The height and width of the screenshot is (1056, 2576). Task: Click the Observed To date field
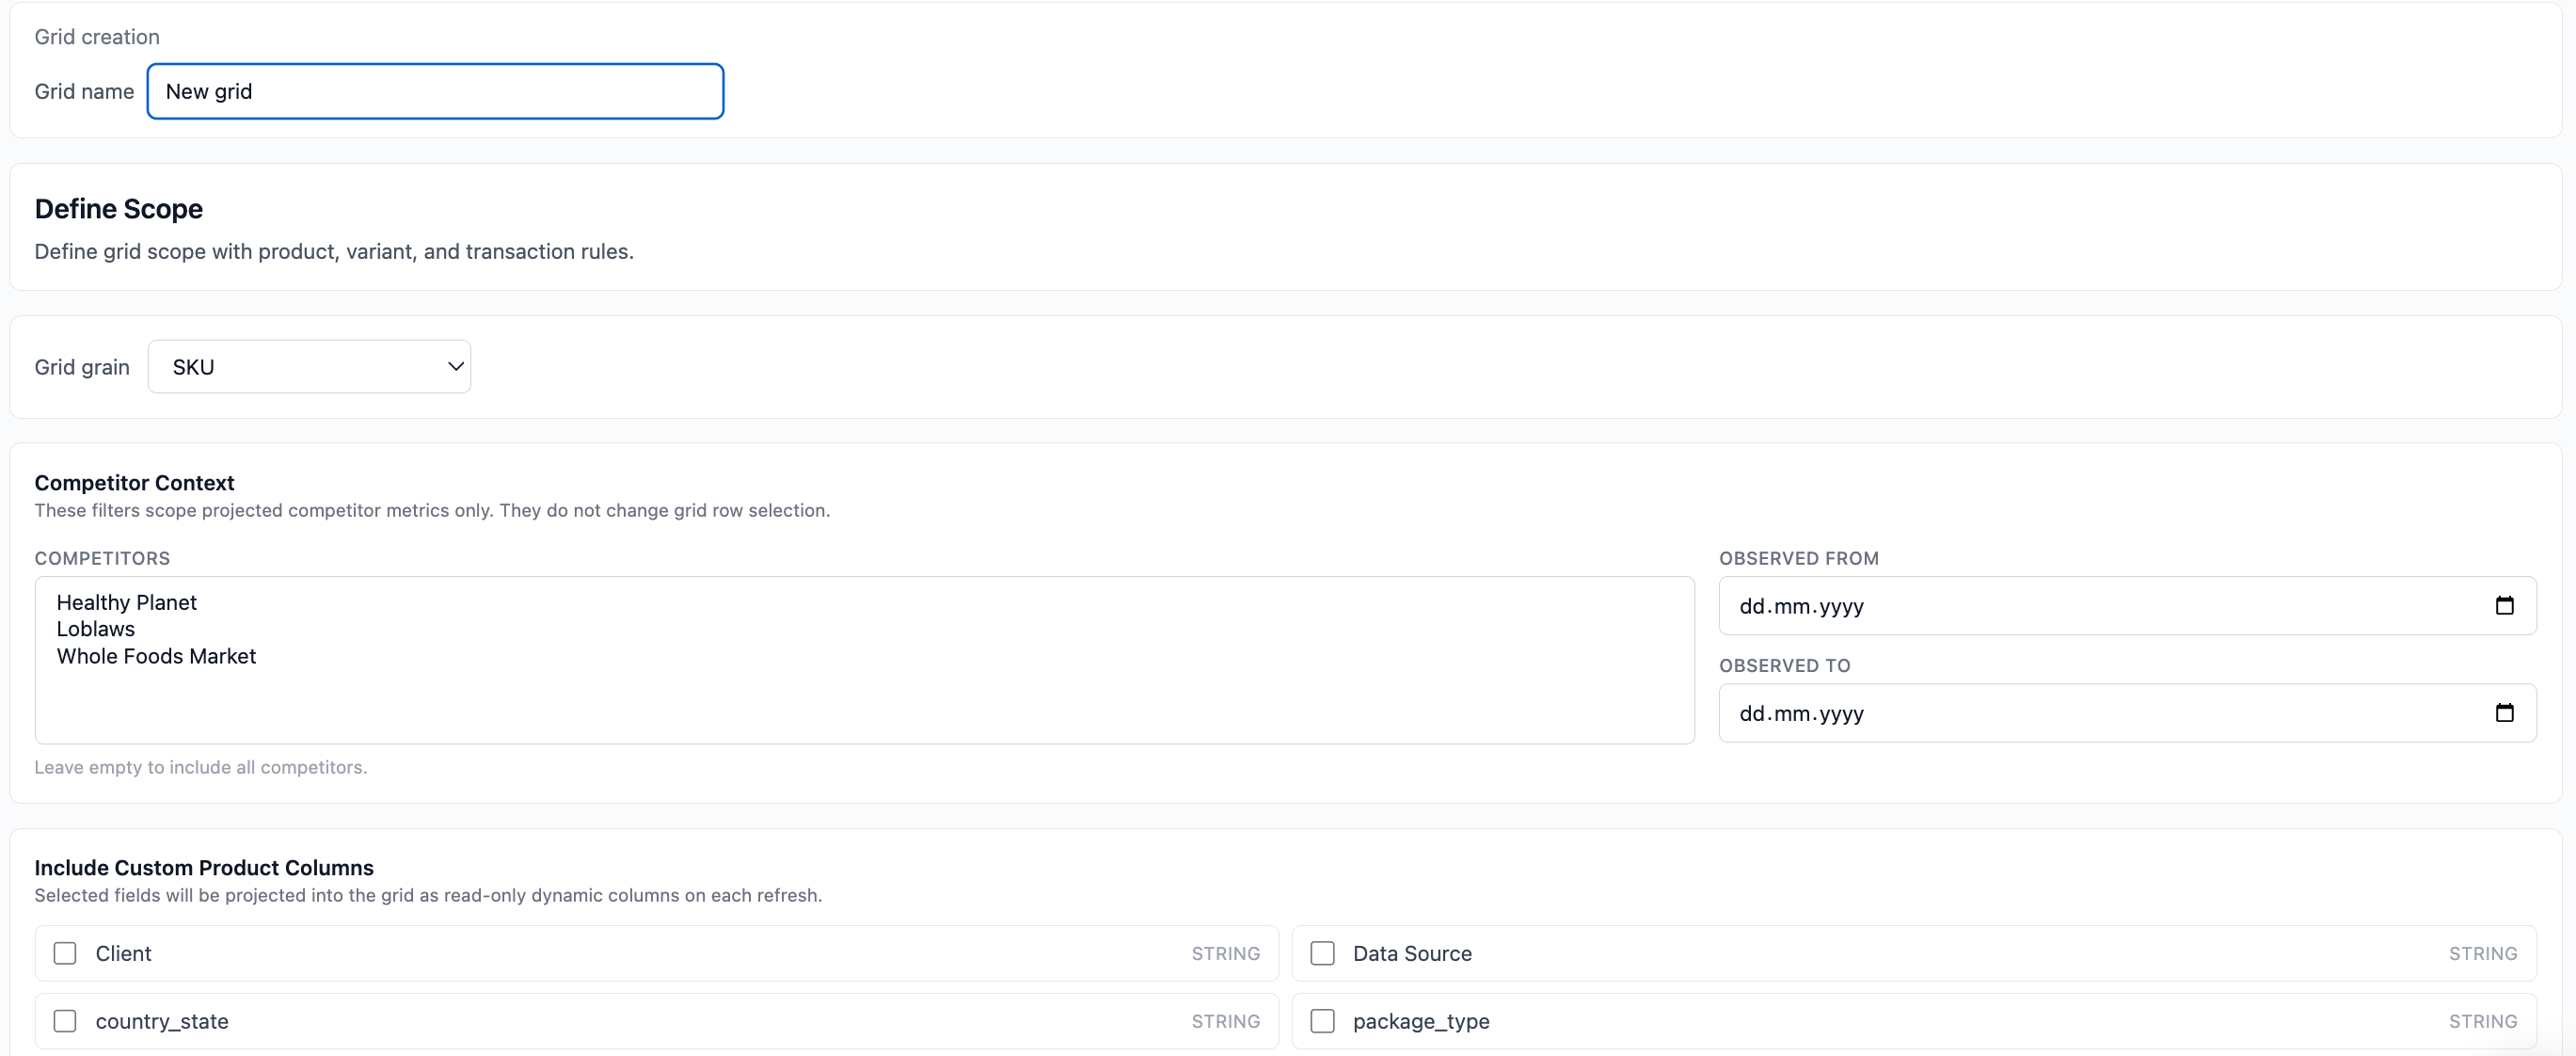click(2127, 712)
